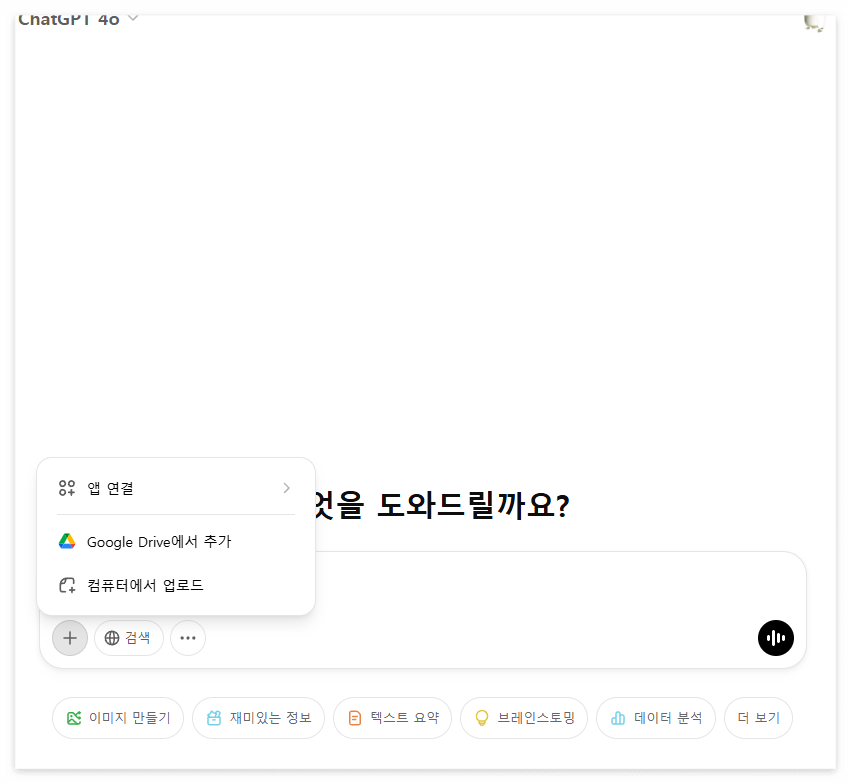Click the 더 보기 button
851x784 pixels.
(758, 717)
